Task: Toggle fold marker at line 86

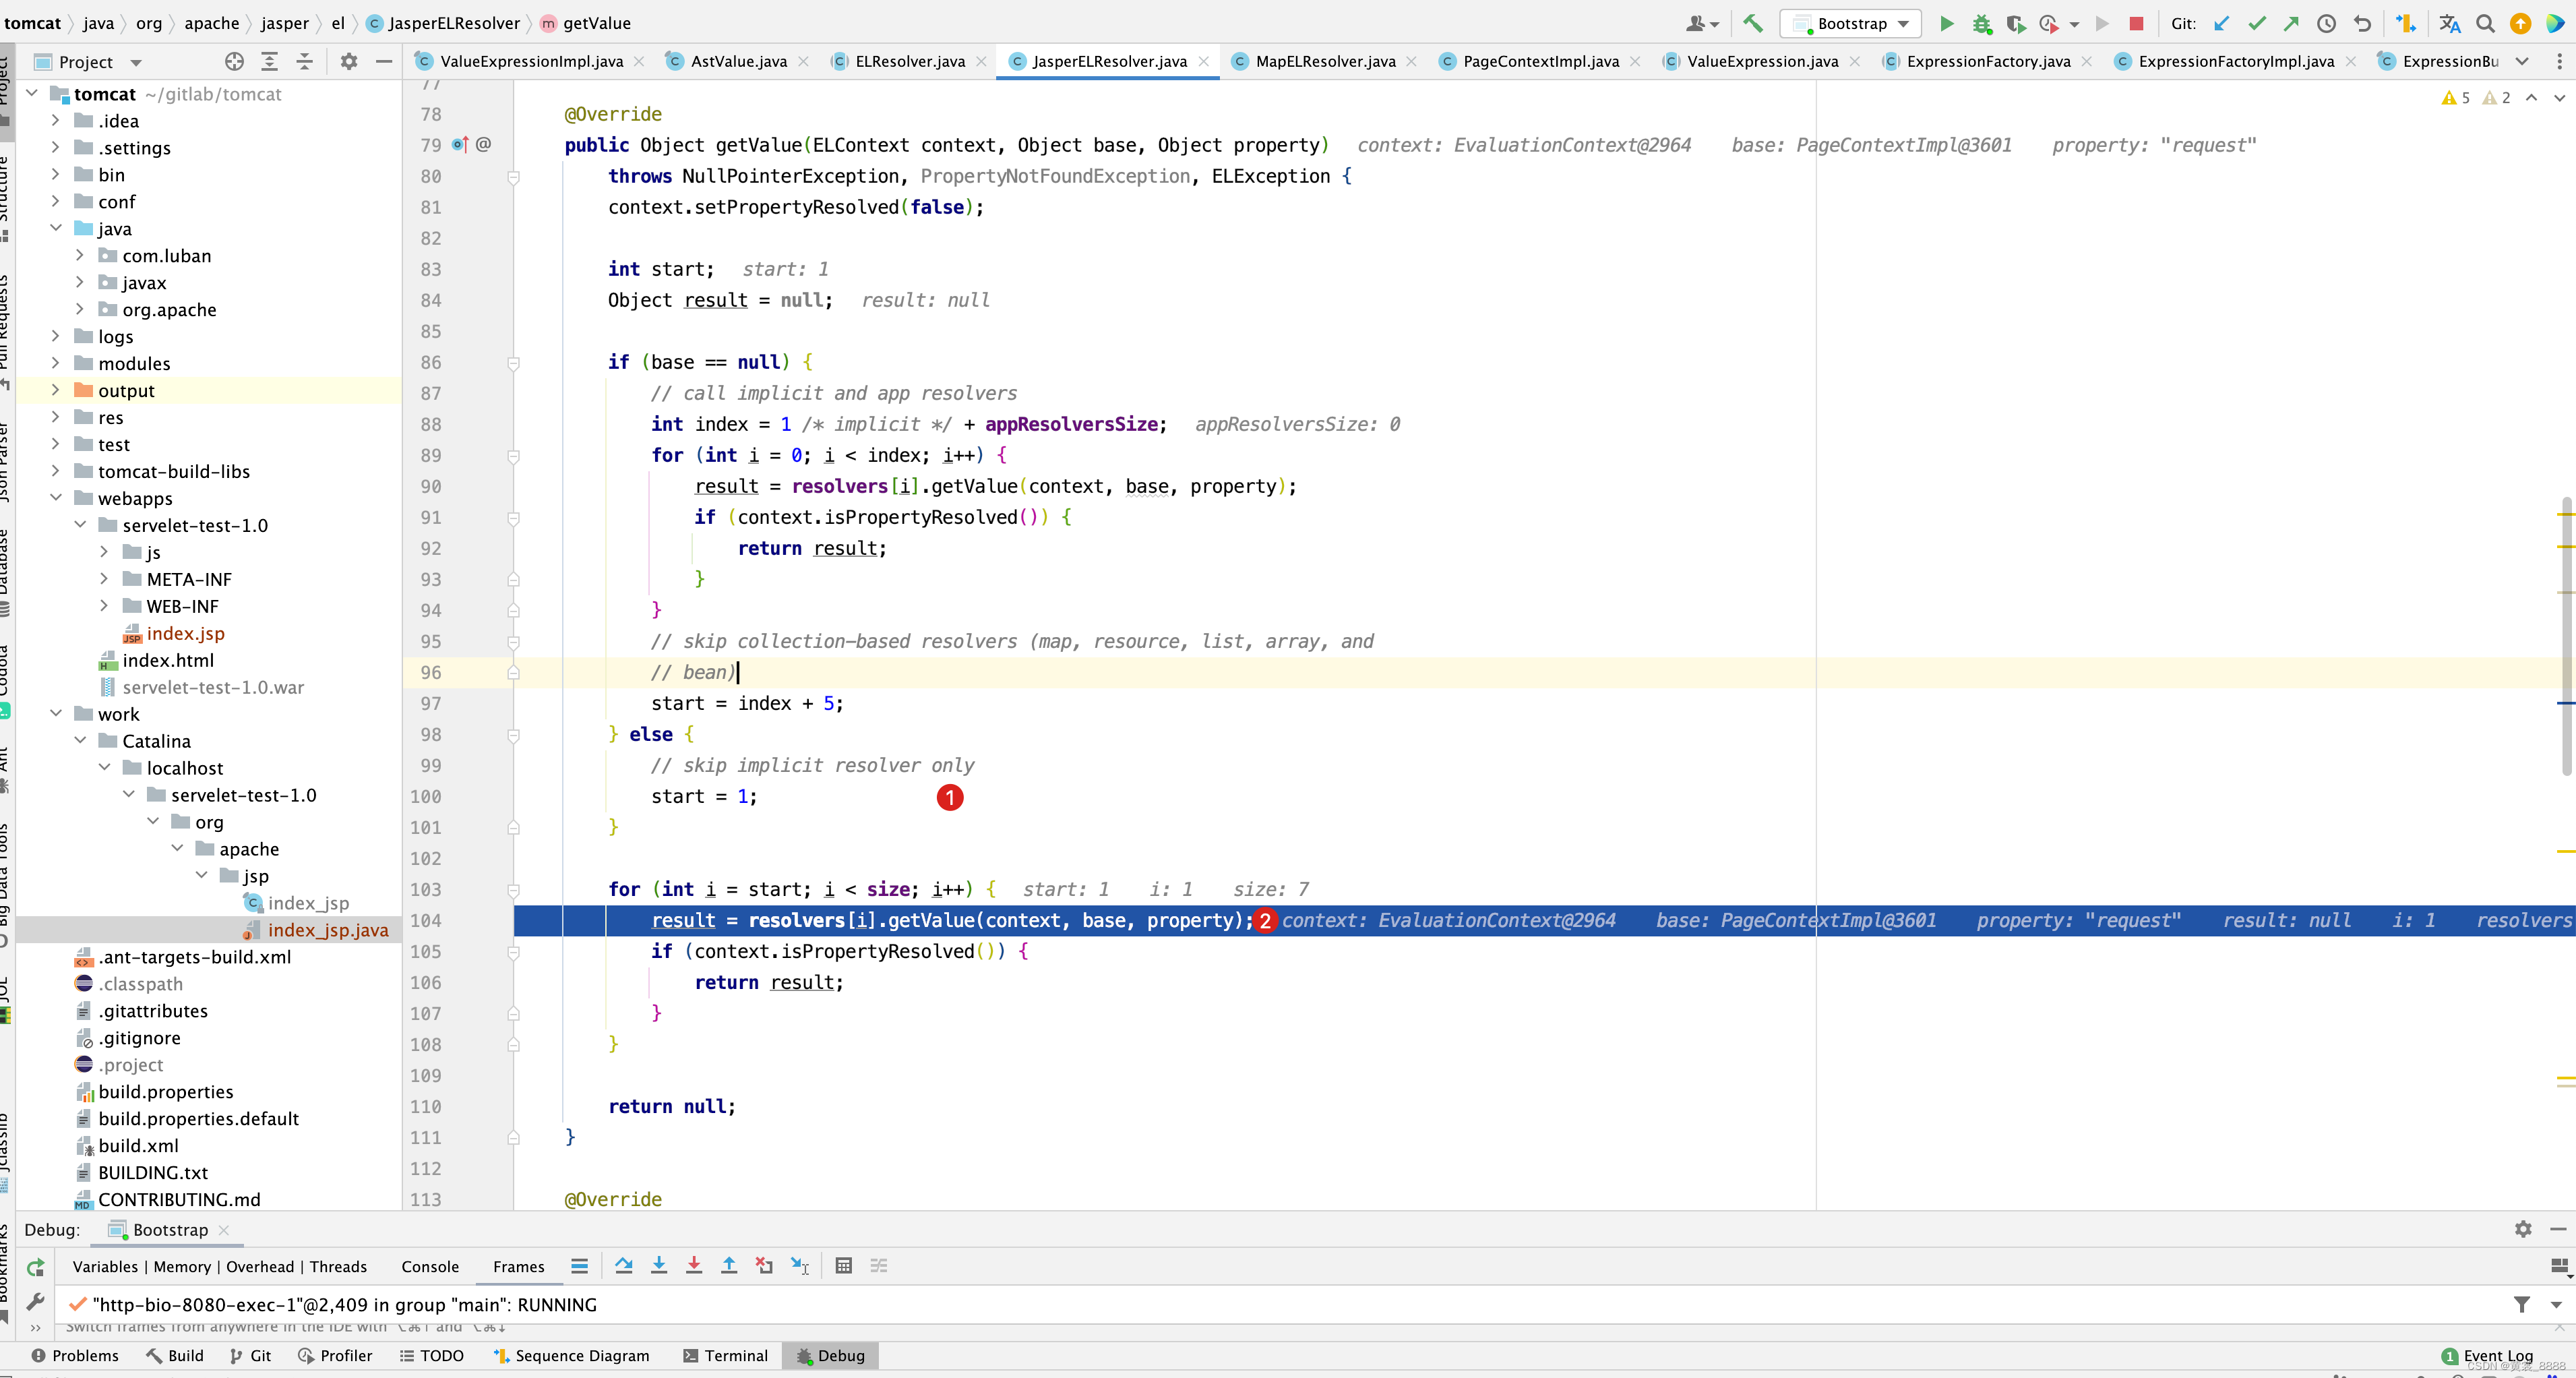Action: (513, 363)
